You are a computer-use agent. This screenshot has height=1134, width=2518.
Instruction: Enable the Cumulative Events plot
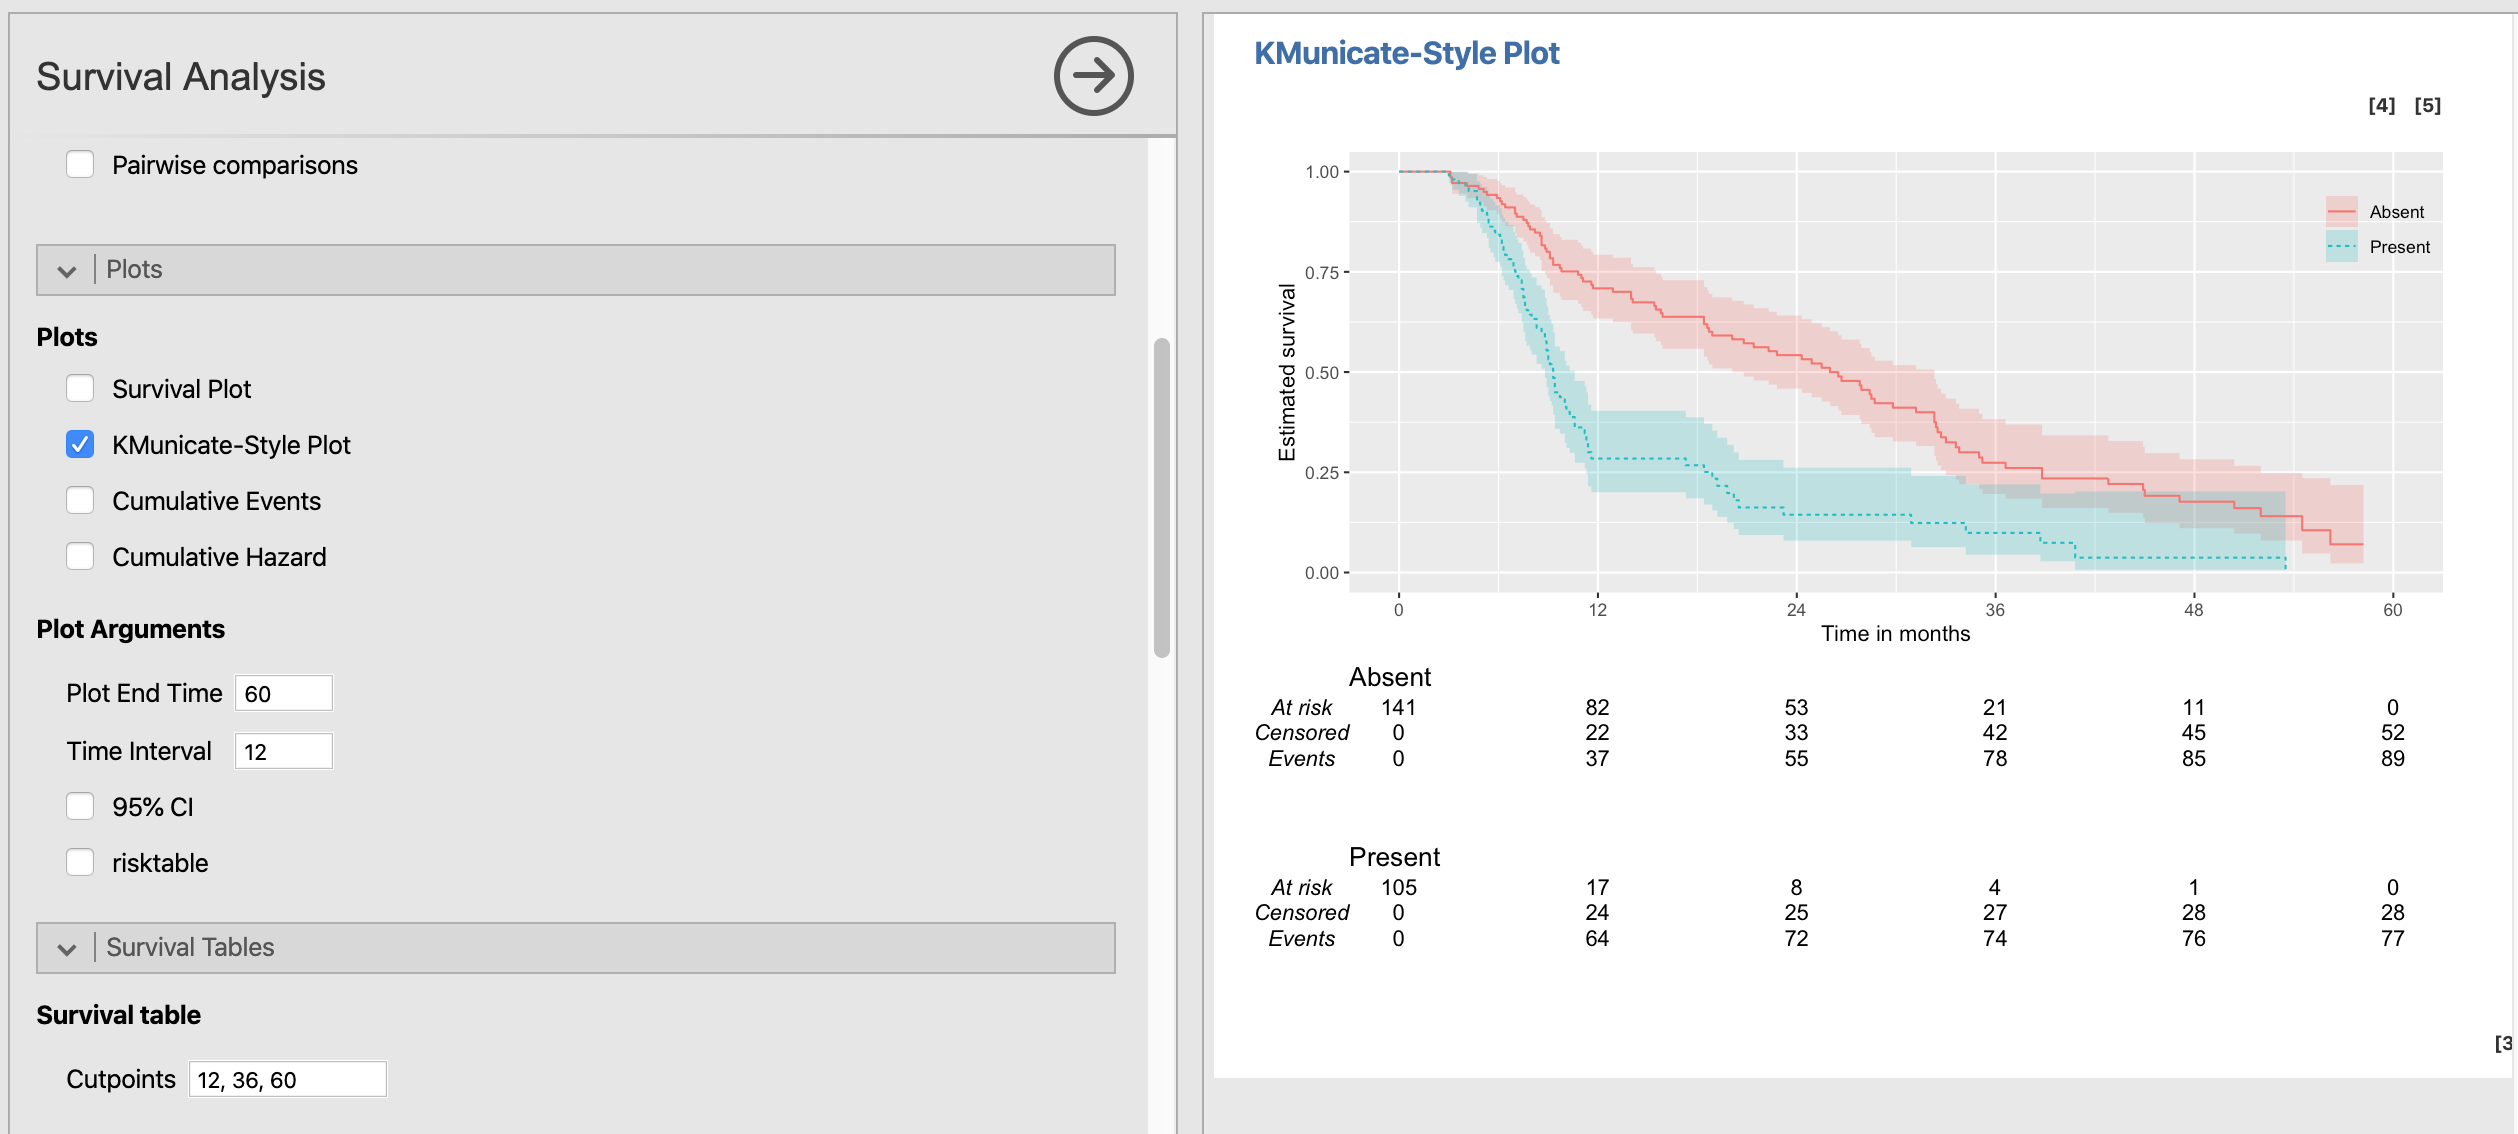[80, 501]
